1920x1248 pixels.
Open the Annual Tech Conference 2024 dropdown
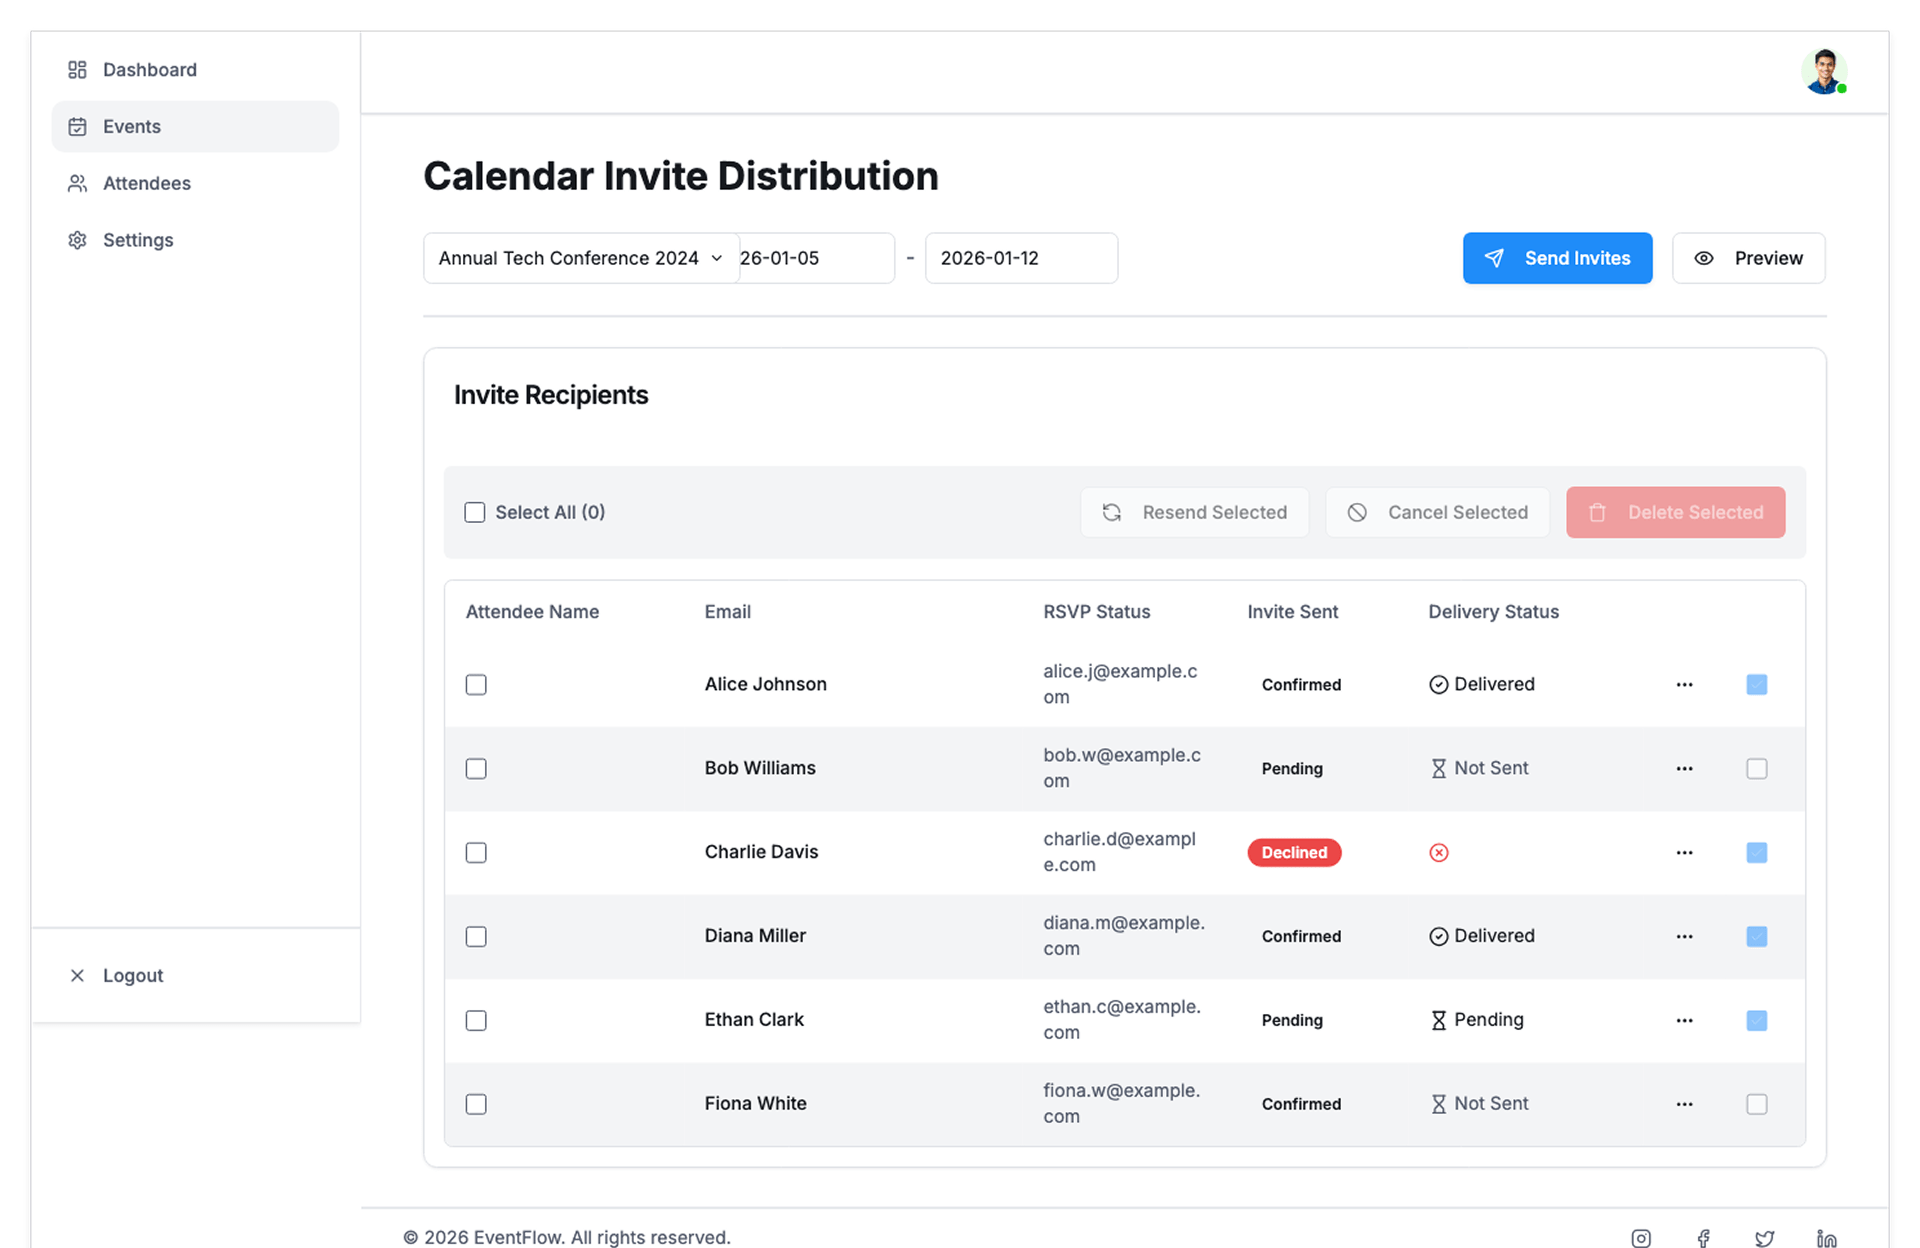(581, 259)
